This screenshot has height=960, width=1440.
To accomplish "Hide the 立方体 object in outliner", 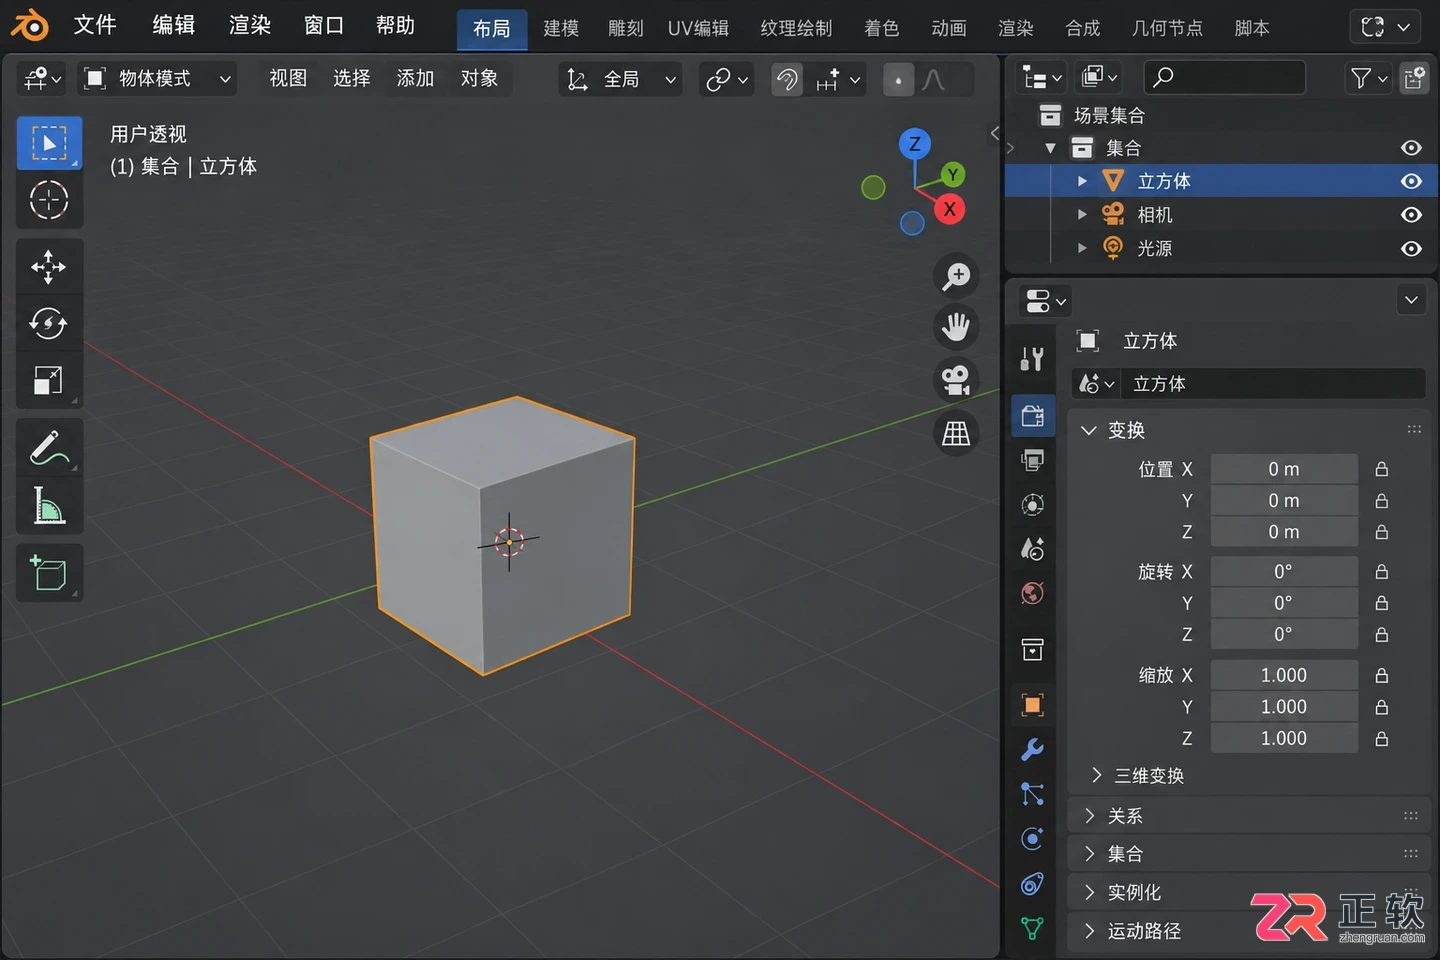I will pyautogui.click(x=1411, y=181).
